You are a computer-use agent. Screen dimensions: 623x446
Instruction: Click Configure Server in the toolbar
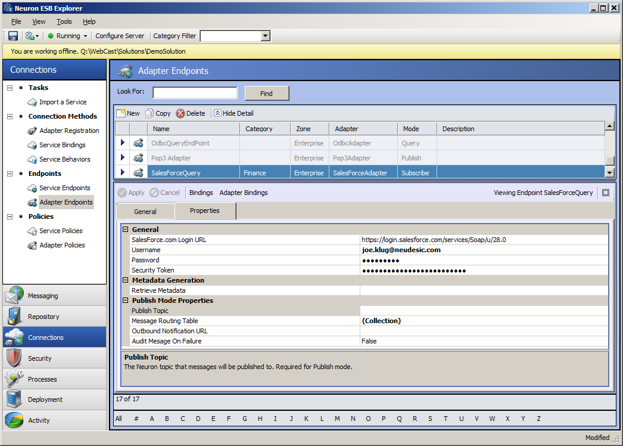(119, 36)
